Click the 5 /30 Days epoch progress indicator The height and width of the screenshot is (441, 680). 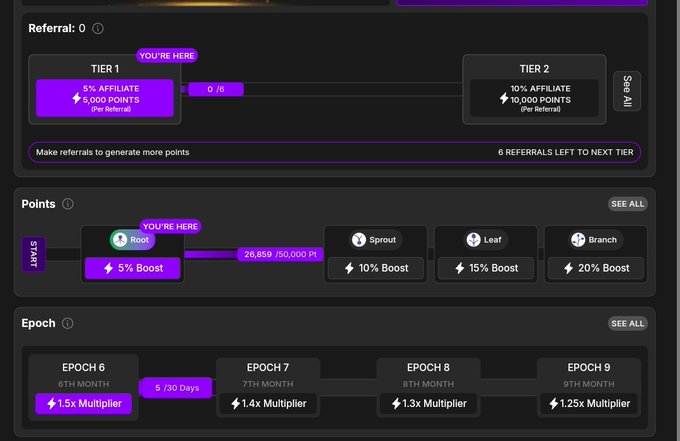[177, 388]
